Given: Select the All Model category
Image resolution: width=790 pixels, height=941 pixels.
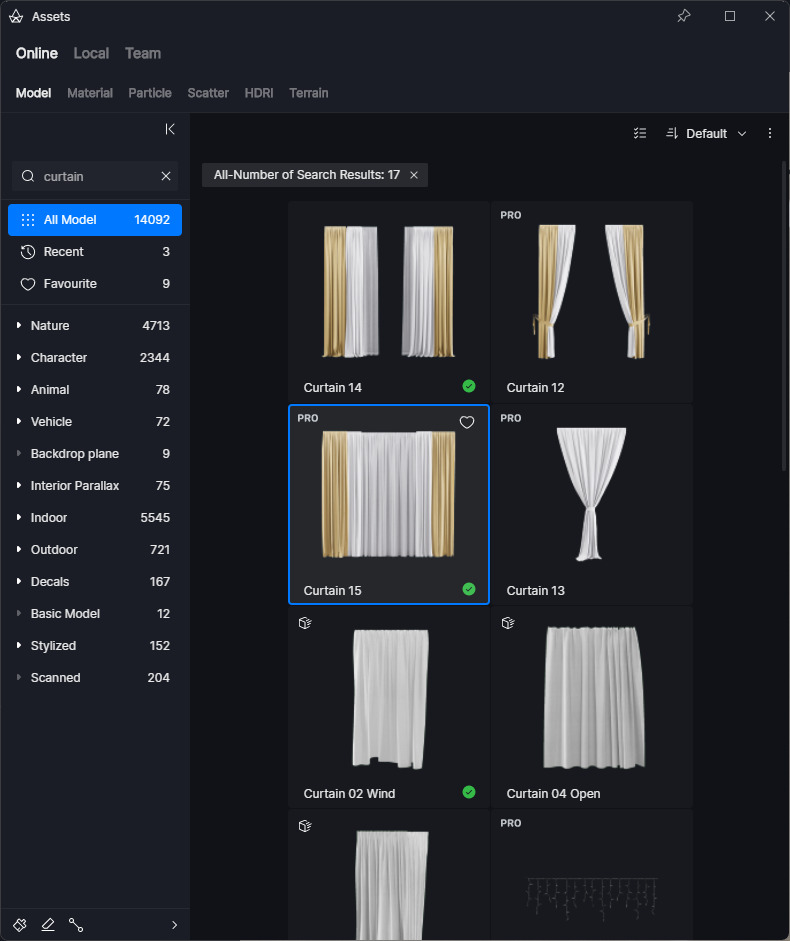Looking at the screenshot, I should (95, 220).
